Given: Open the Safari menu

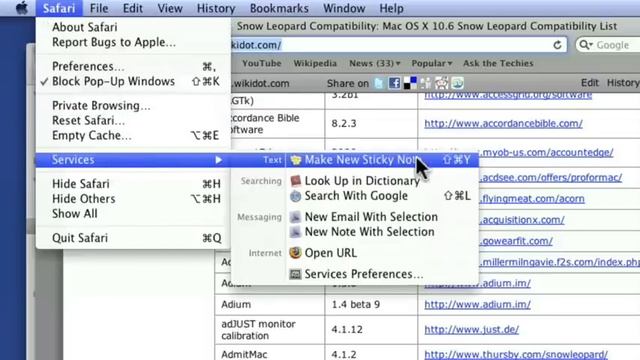Looking at the screenshot, I should [x=59, y=8].
